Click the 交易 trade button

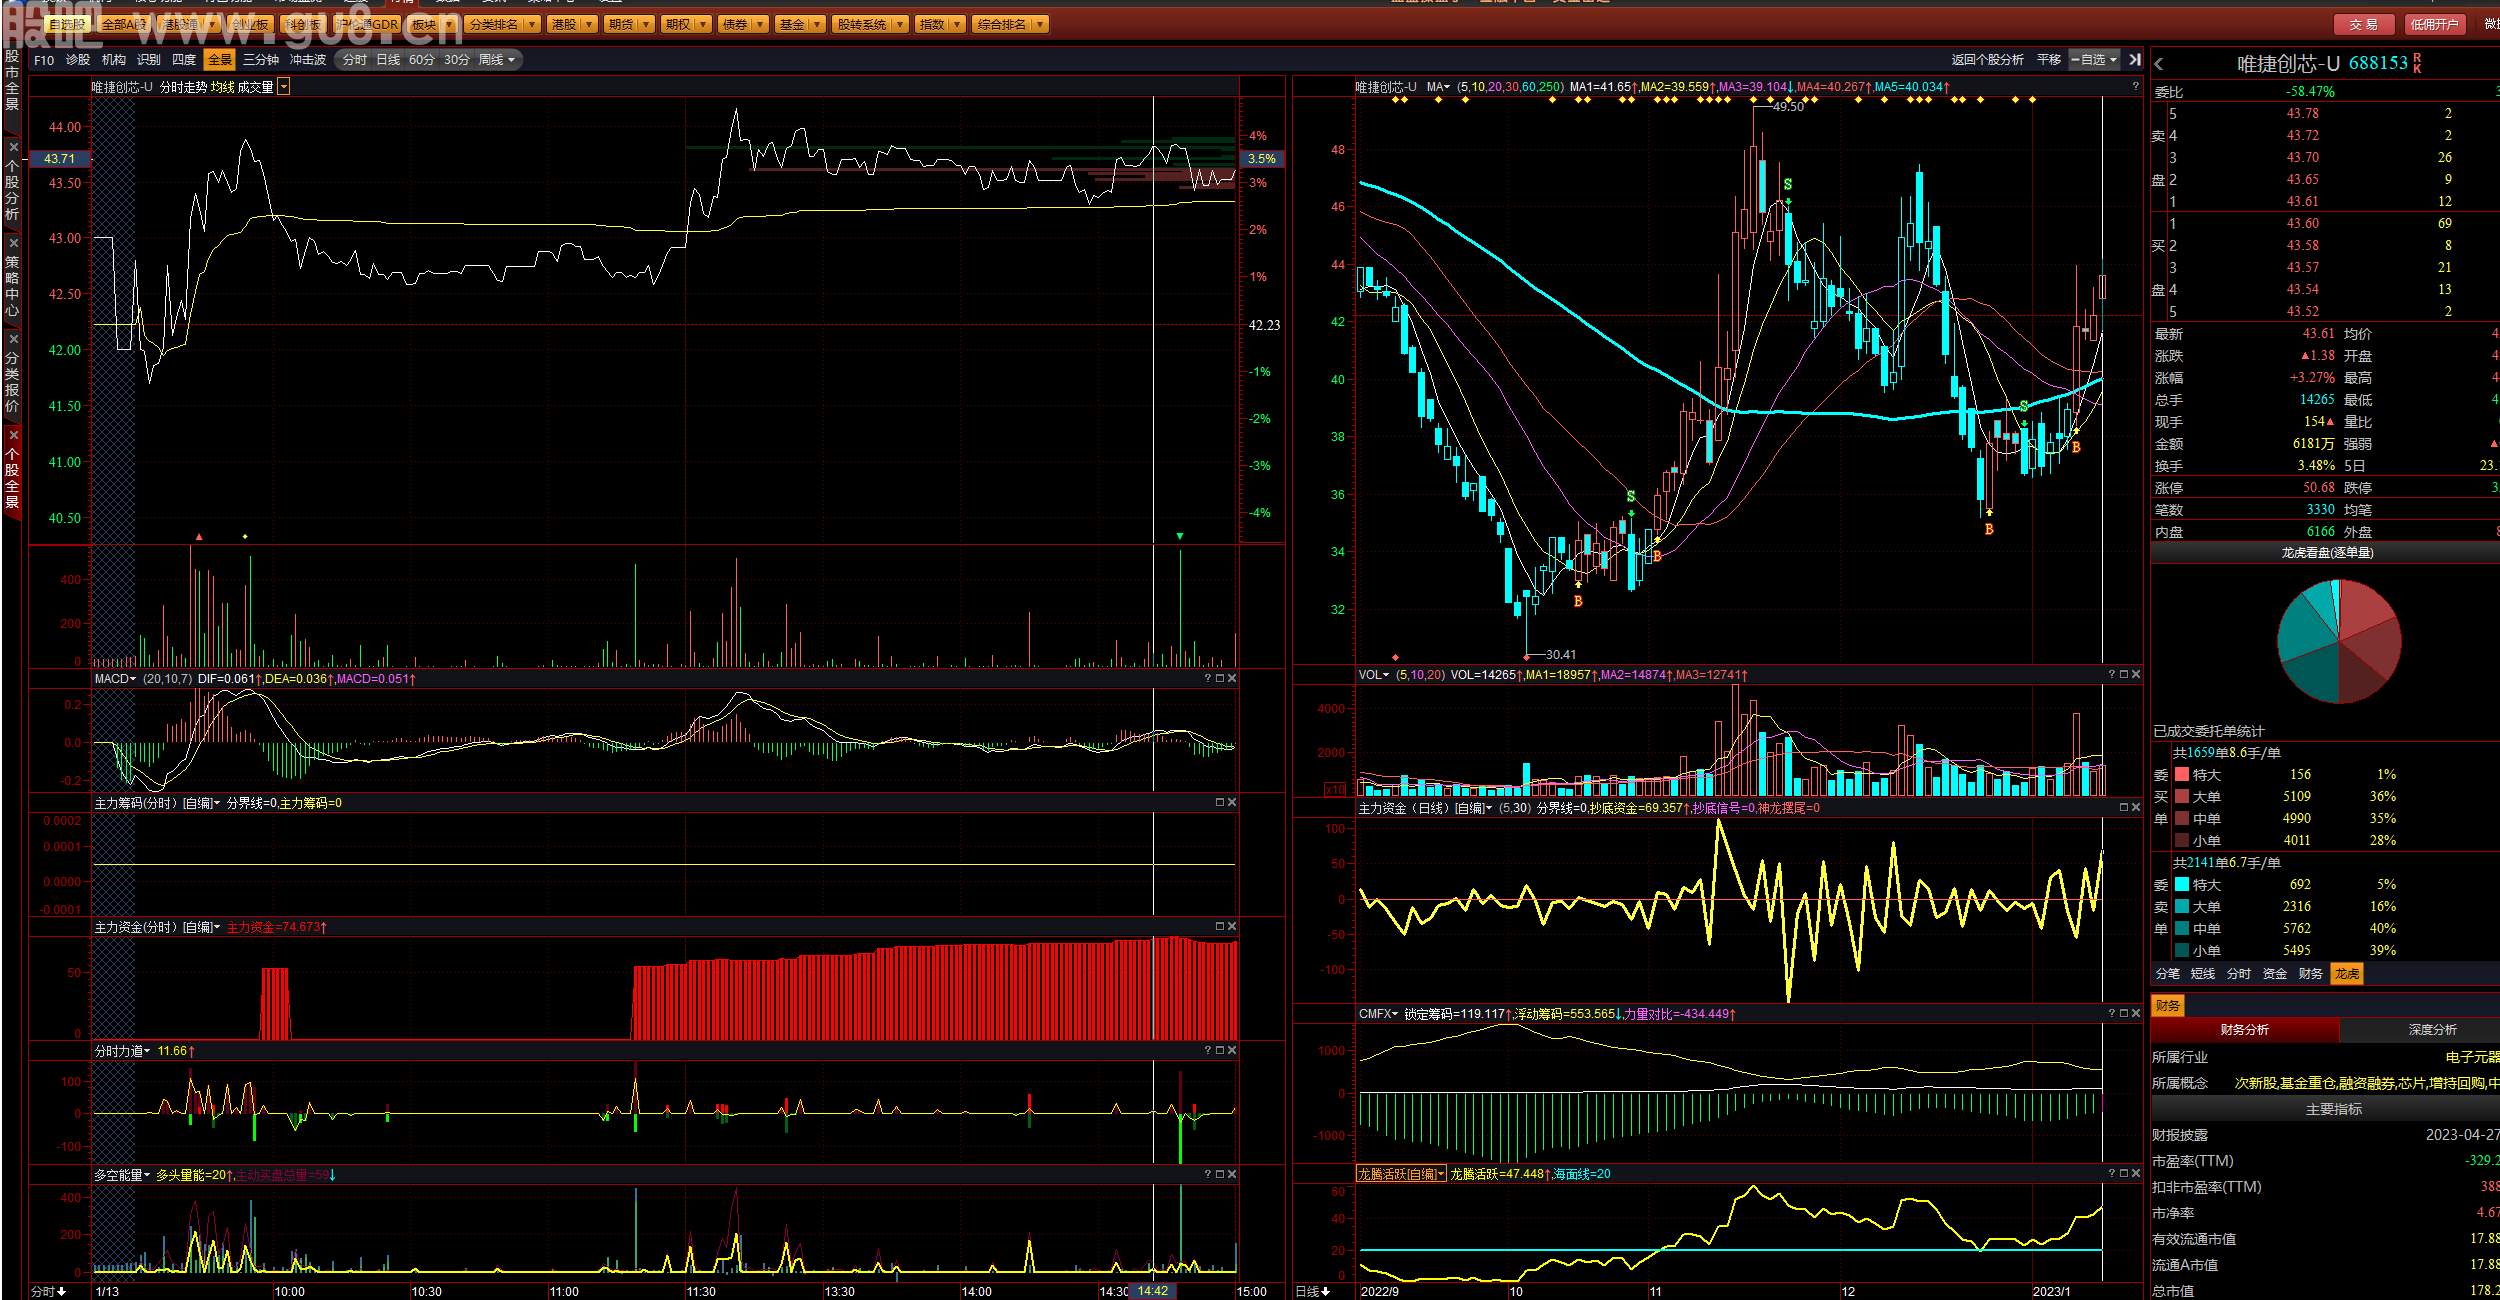coord(2364,25)
